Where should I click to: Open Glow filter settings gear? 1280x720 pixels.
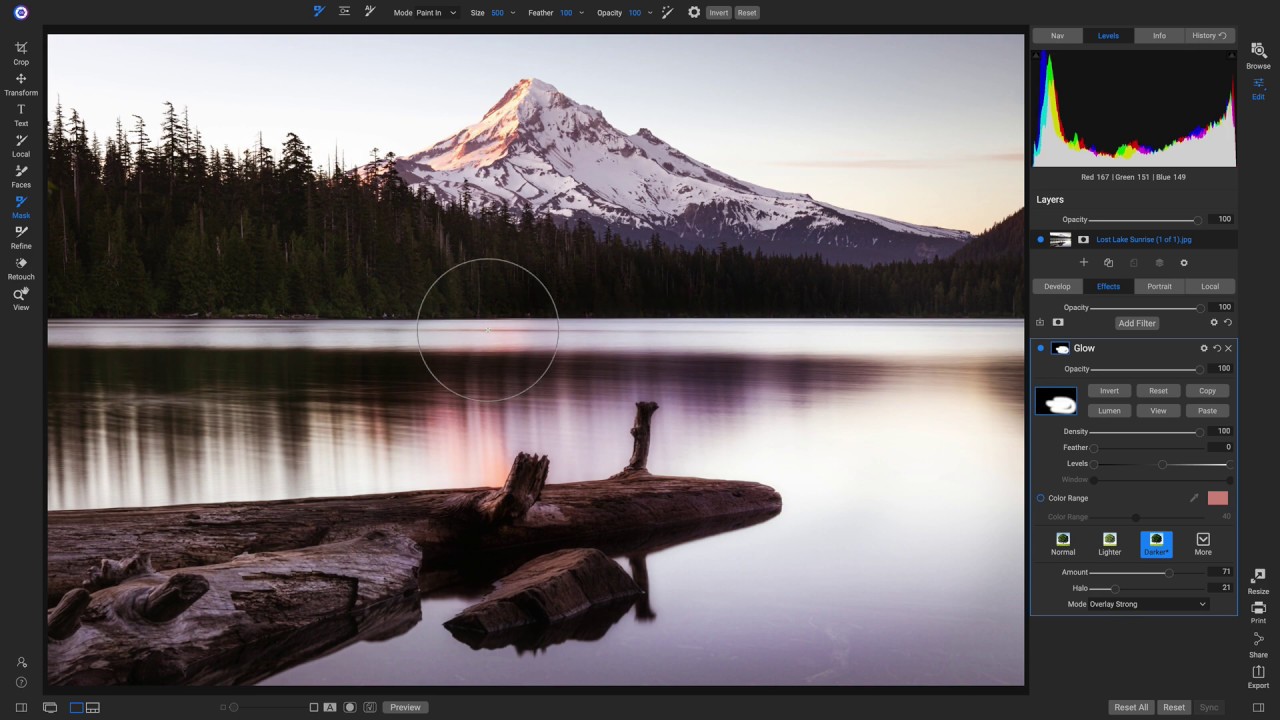(1204, 348)
